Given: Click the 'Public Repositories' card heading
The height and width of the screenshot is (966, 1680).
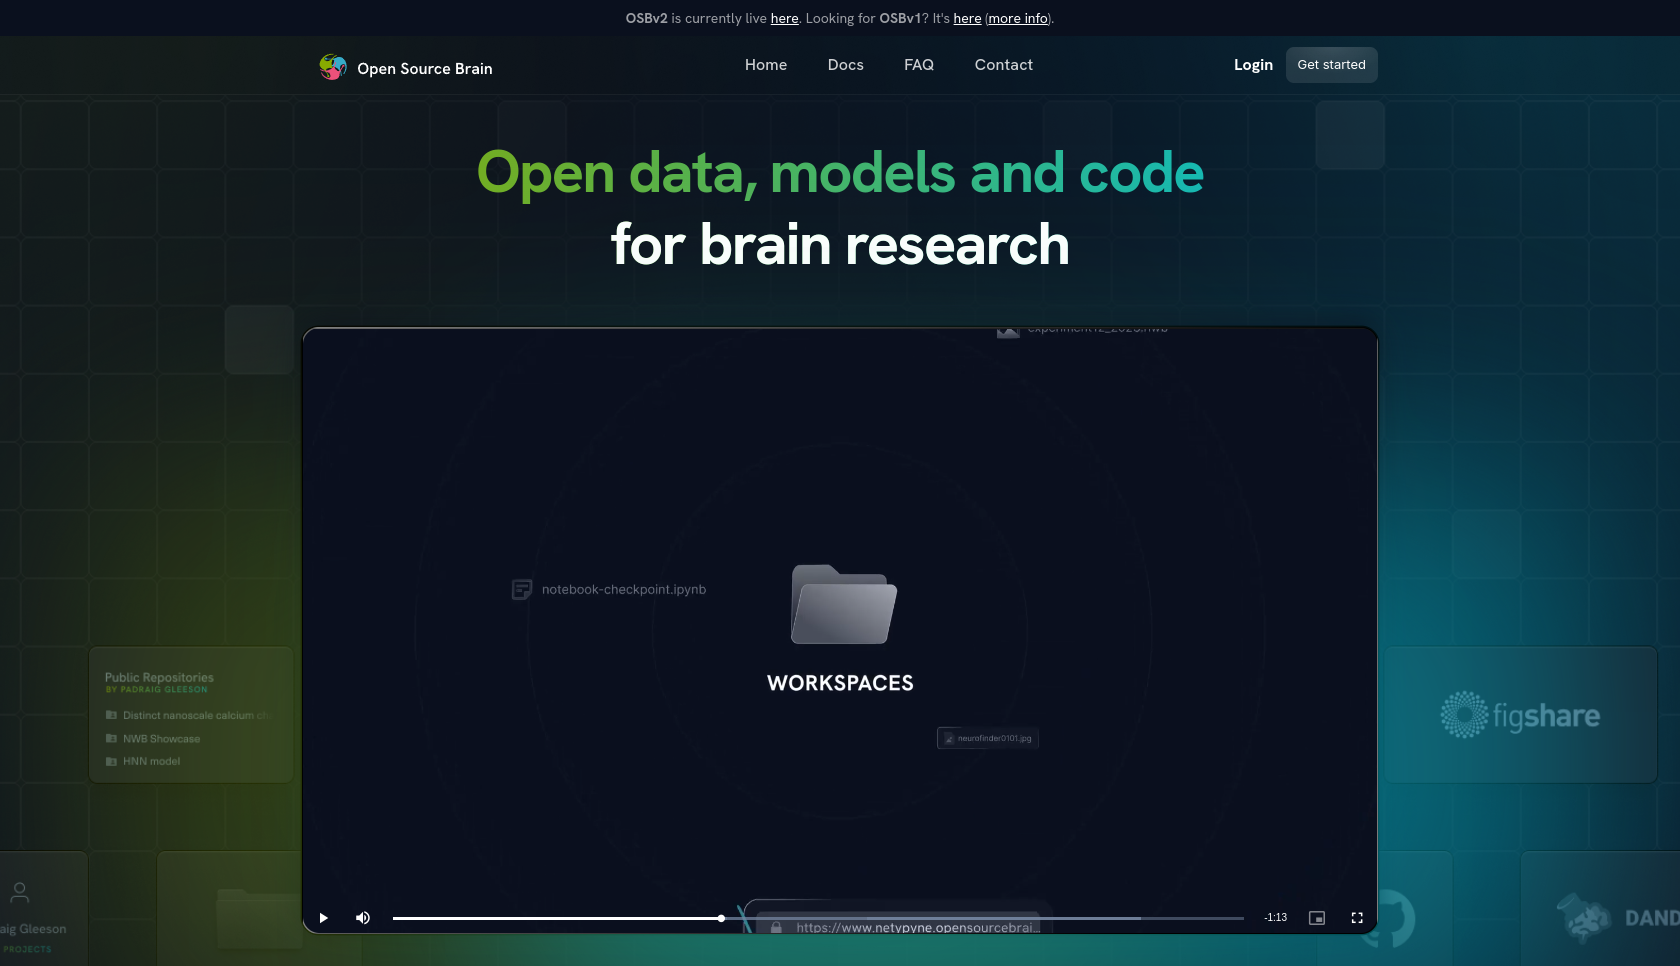Looking at the screenshot, I should point(159,677).
